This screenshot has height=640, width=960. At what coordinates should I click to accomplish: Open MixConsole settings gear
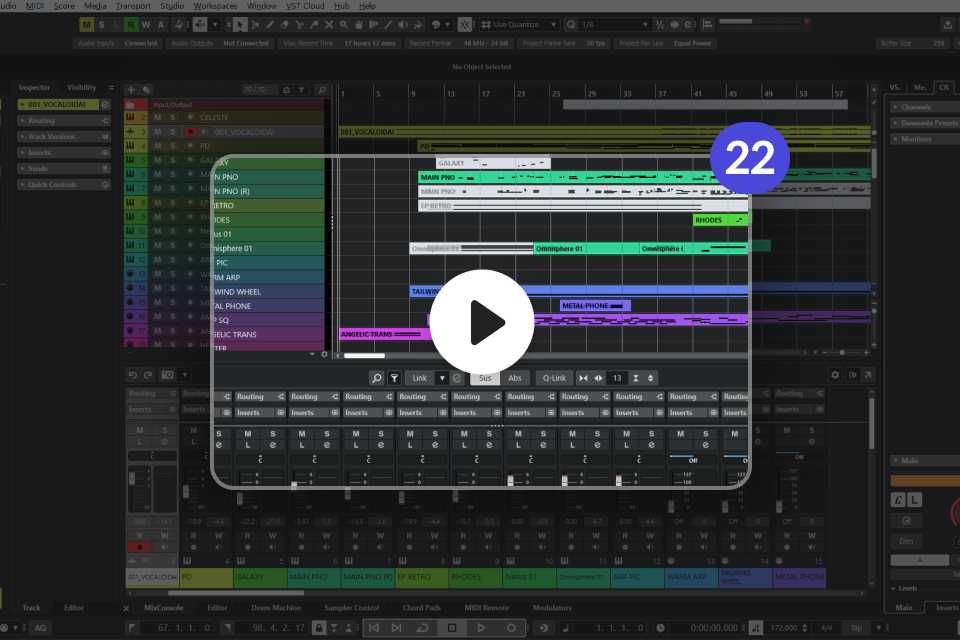pyautogui.click(x=835, y=375)
